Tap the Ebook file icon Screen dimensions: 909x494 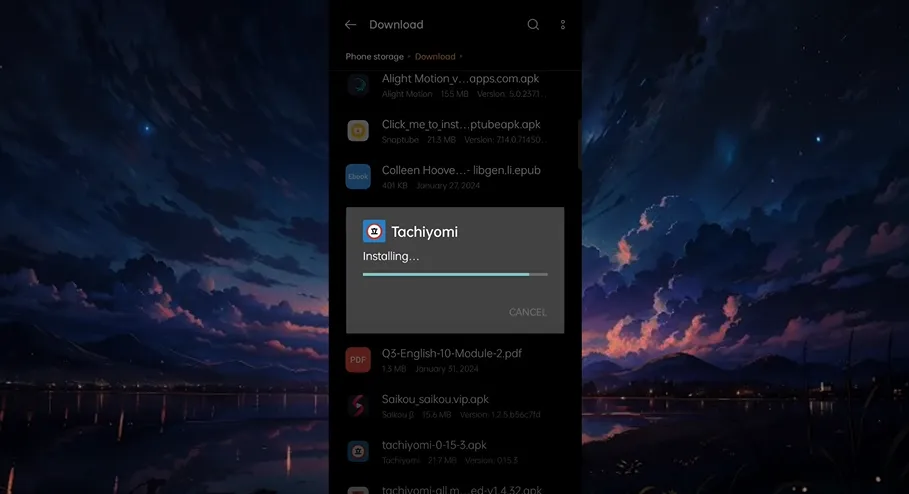[358, 176]
